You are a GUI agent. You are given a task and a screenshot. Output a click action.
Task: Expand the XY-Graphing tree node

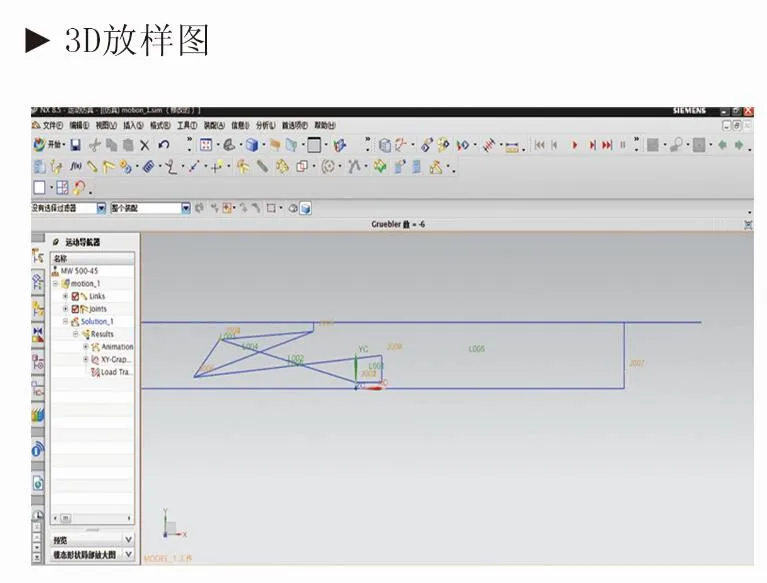tap(86, 359)
